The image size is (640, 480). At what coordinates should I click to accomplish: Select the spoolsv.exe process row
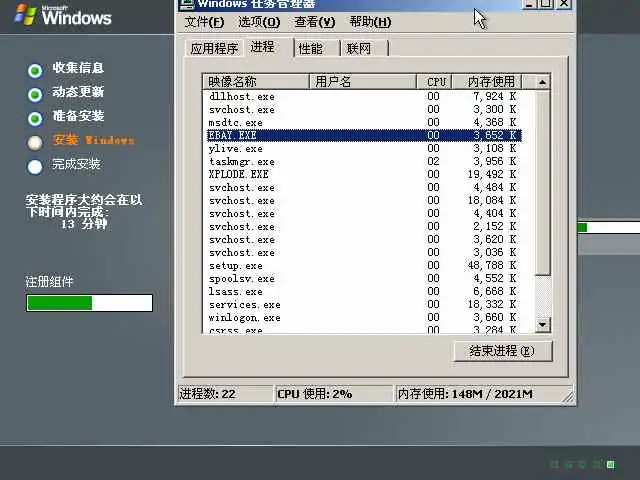tap(364, 278)
